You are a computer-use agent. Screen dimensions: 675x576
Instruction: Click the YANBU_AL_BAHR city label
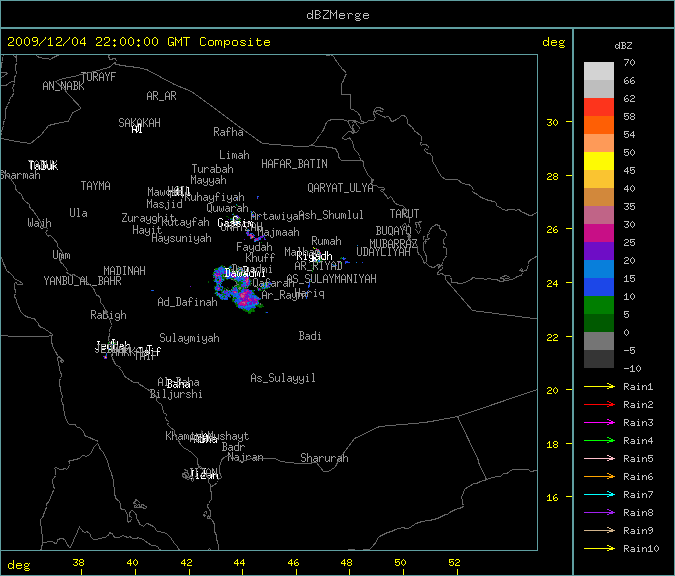83,281
